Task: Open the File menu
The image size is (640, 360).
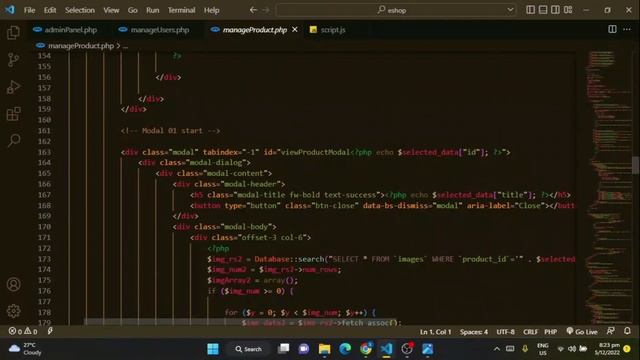Action: coord(29,10)
